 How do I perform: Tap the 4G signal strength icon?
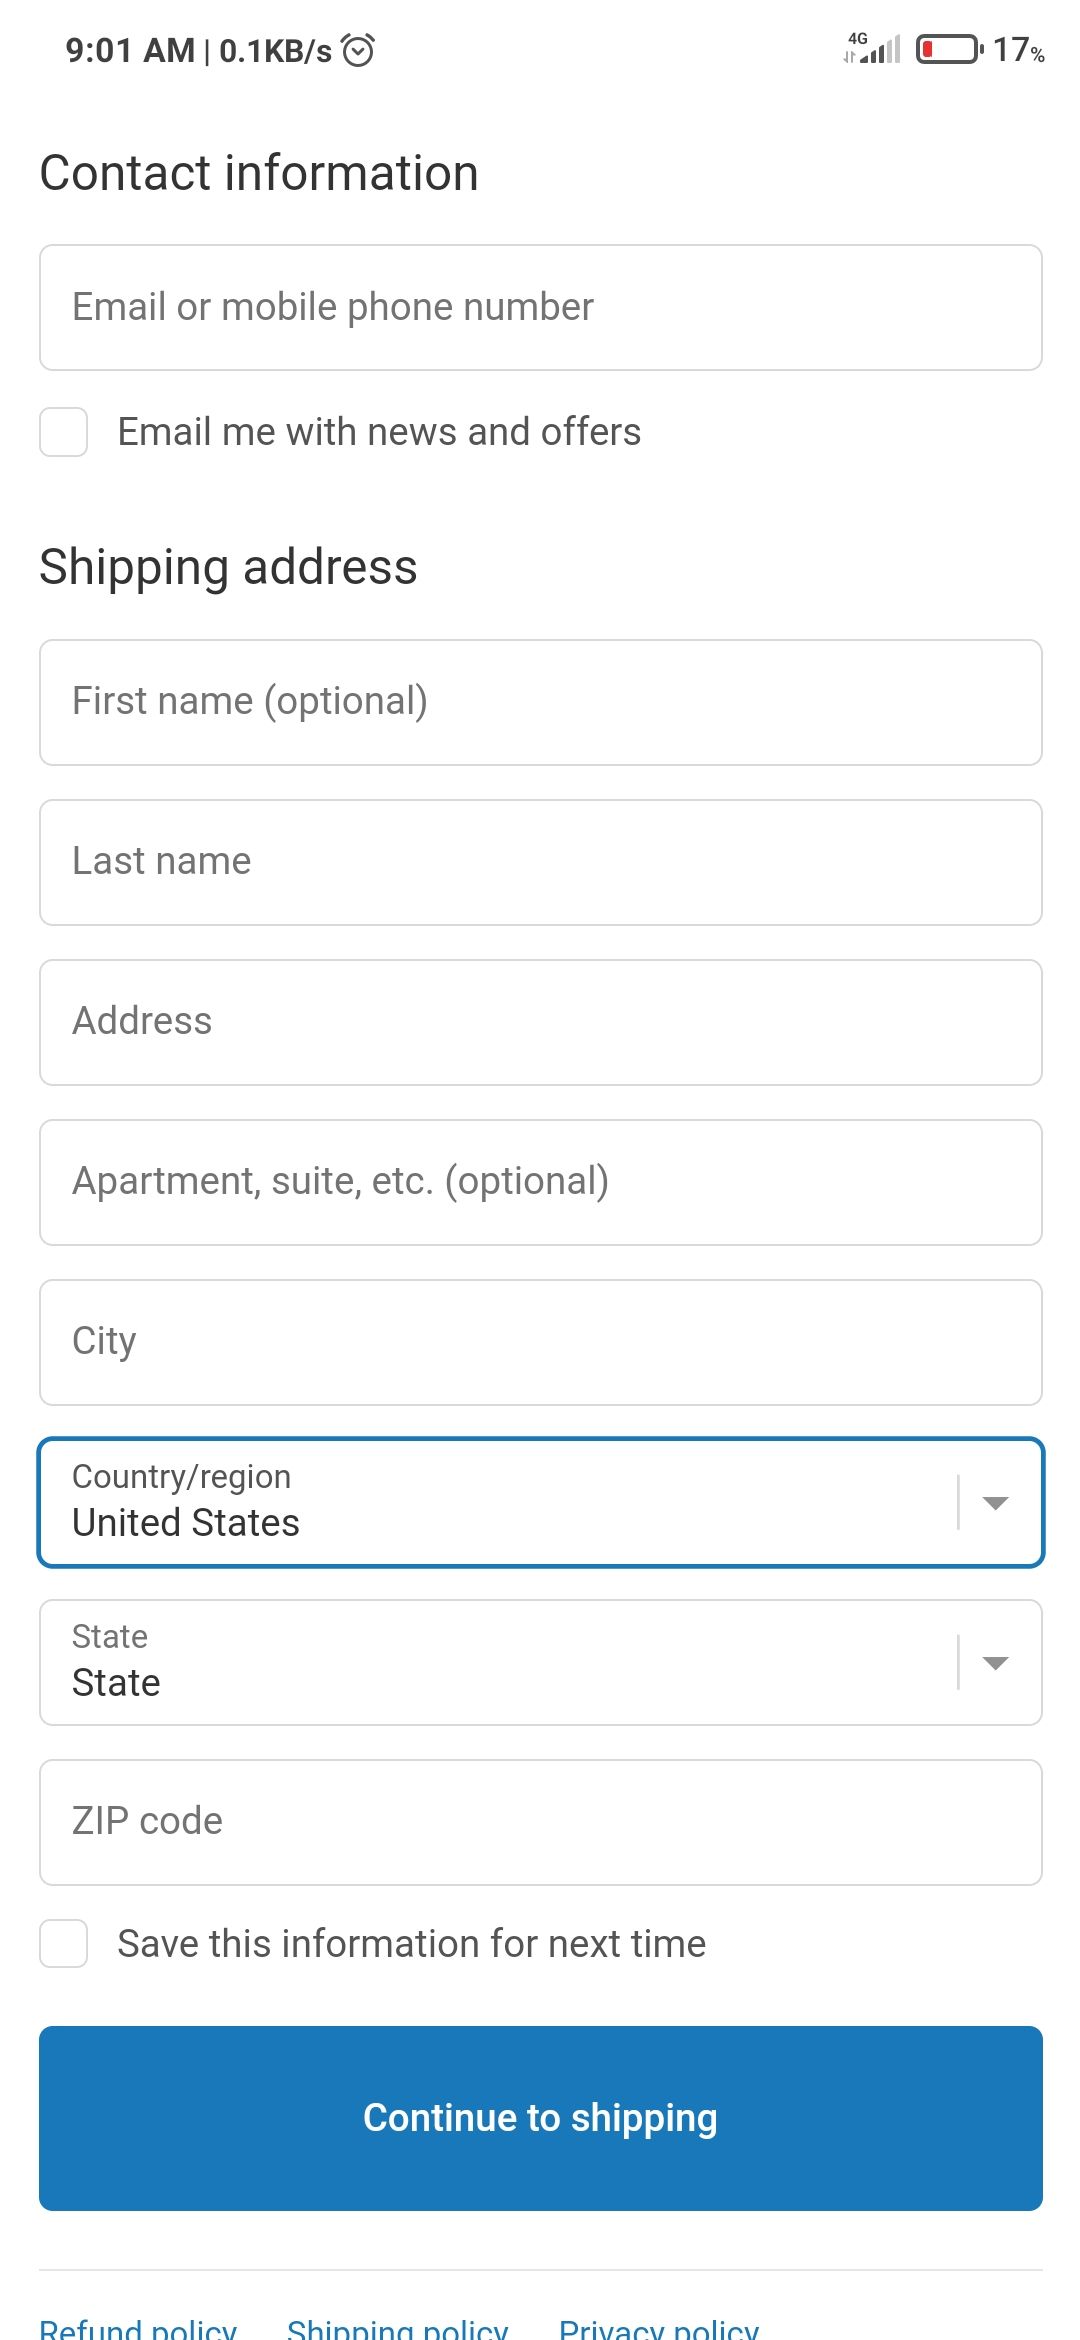click(x=872, y=48)
